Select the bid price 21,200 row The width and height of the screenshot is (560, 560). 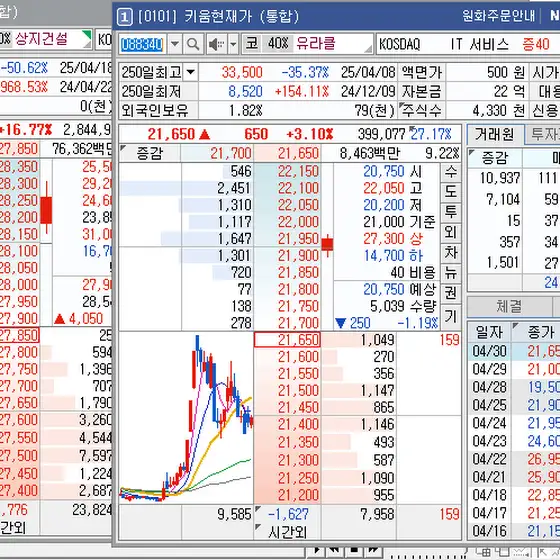[x=288, y=495]
